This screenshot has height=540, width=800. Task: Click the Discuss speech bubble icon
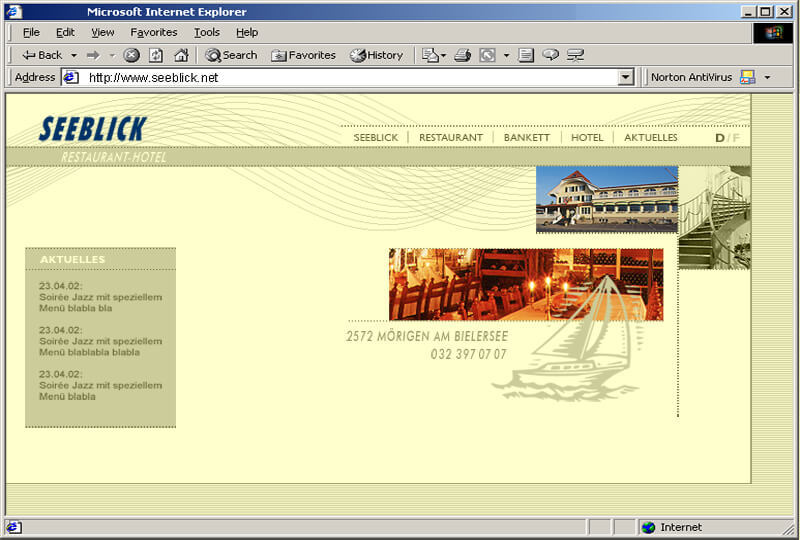551,55
